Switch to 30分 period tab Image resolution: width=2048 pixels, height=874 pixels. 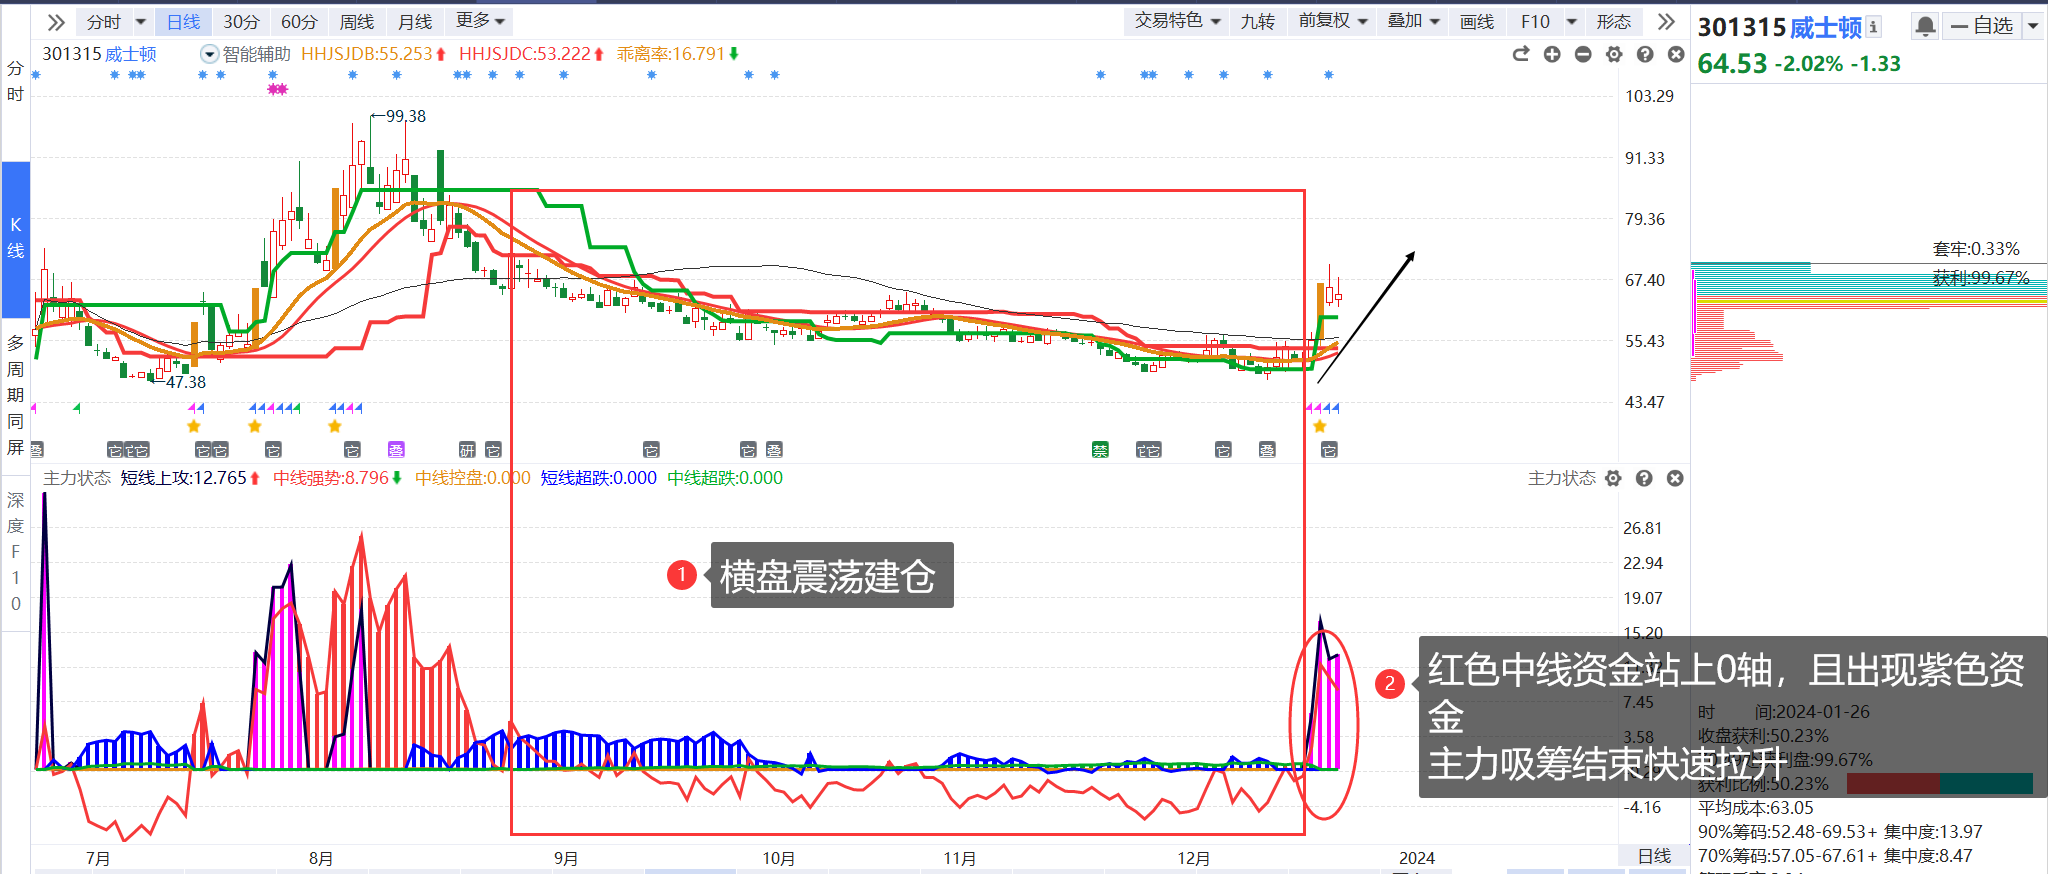[241, 22]
